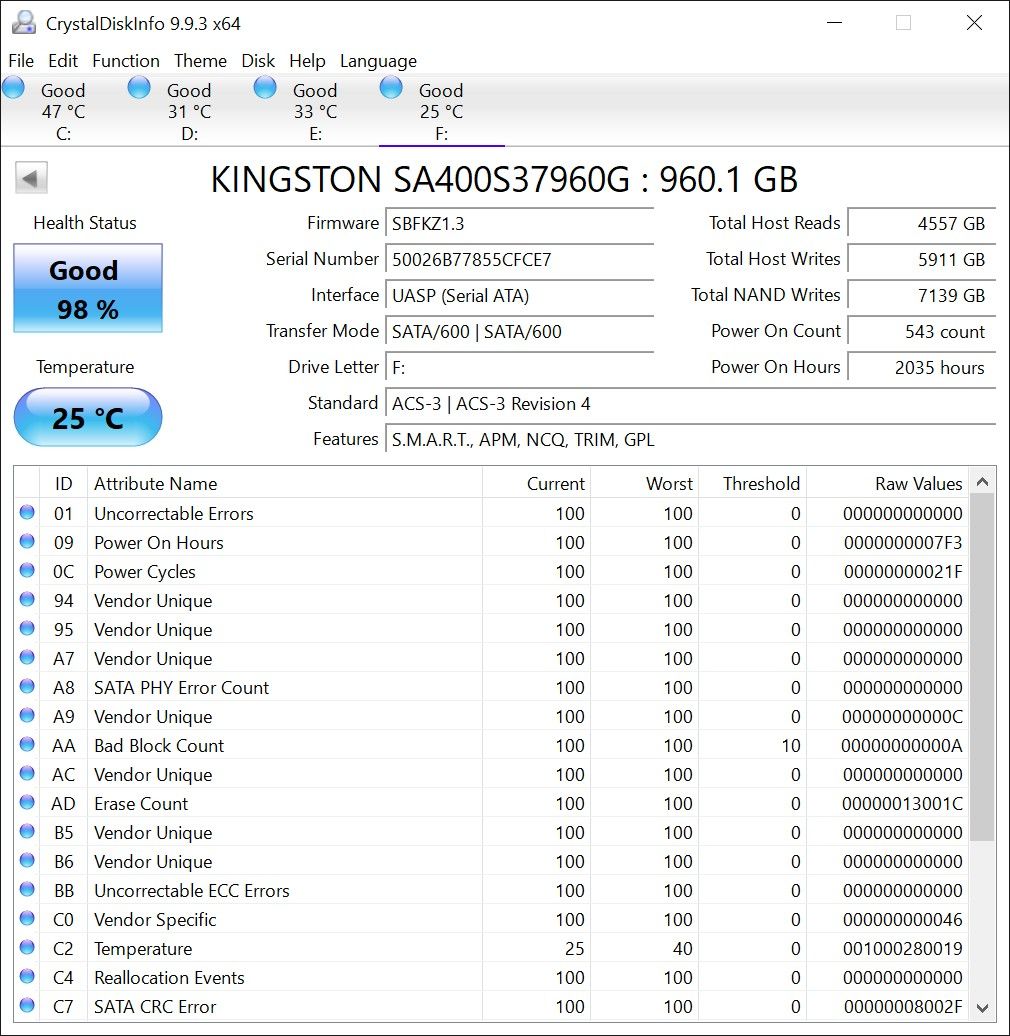Click the Features field S.M.A.R.T., APM, NCQ
Image resolution: width=1010 pixels, height=1036 pixels.
[x=690, y=439]
